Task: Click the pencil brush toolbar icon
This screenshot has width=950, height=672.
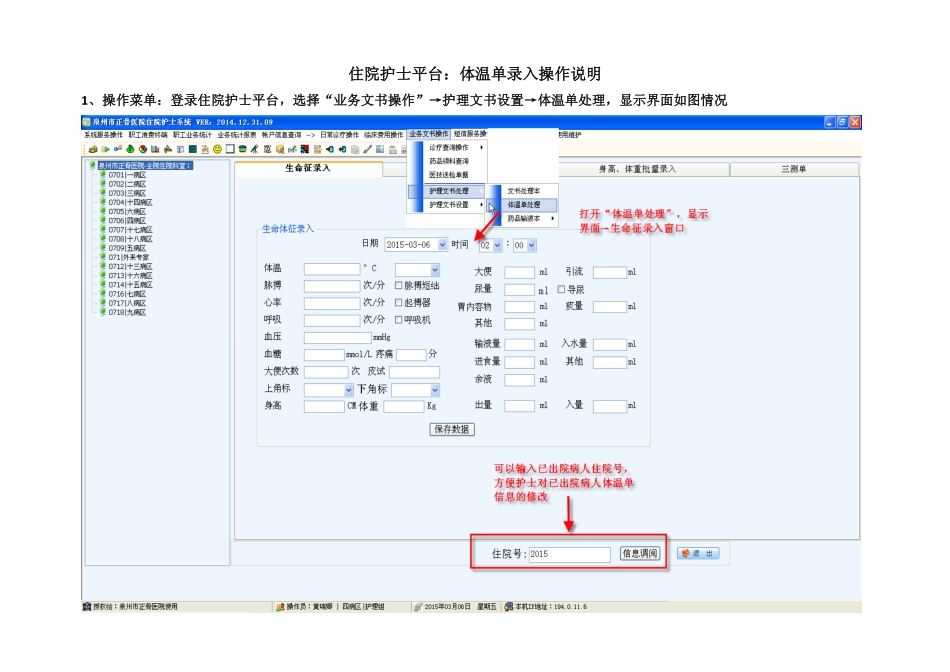Action: click(x=367, y=149)
